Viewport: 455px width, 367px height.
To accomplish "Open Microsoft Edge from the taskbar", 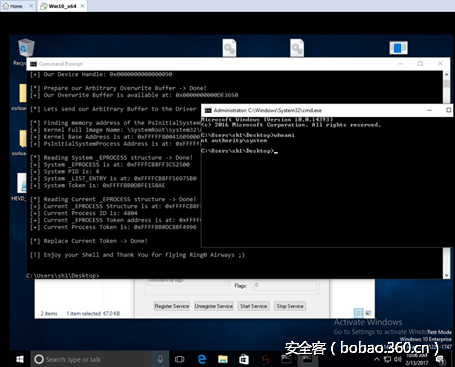I will tap(202, 359).
